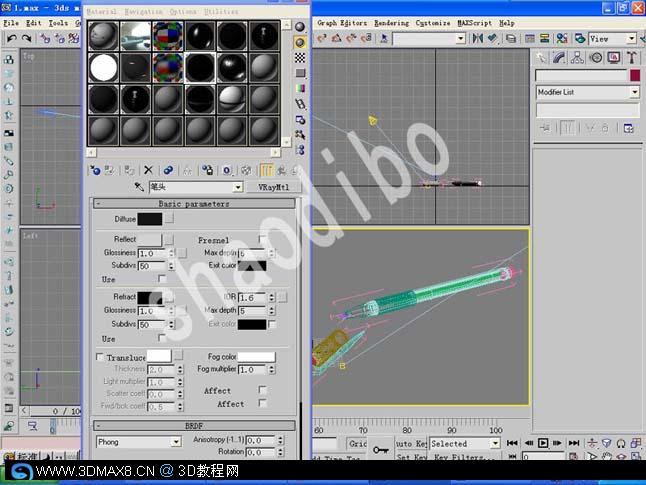
Task: Click the Undo arrow in main toolbar
Action: click(12, 39)
